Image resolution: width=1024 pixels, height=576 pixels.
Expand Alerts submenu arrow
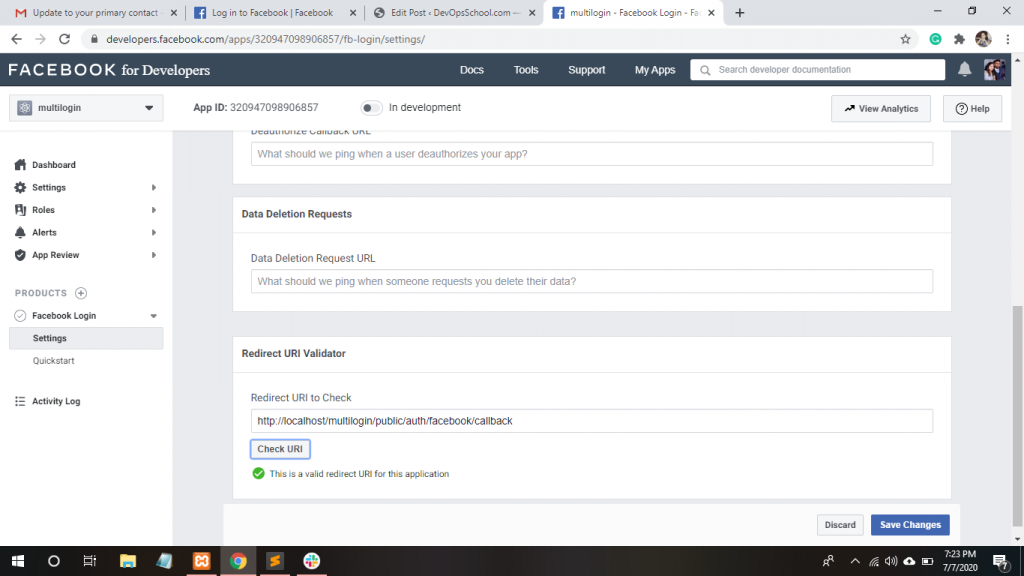pos(153,232)
